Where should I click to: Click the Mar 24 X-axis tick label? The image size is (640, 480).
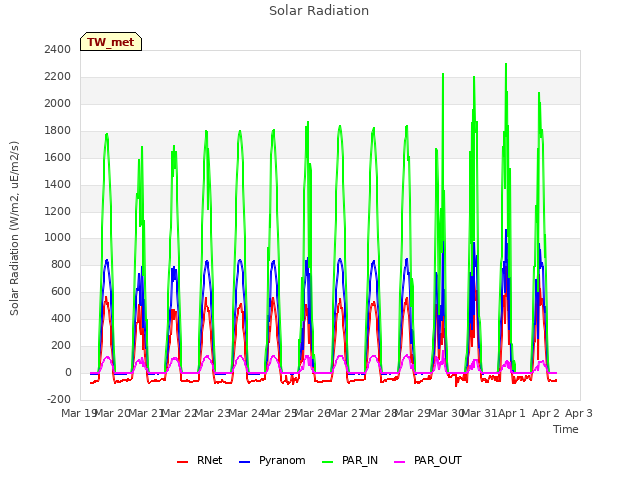(247, 413)
